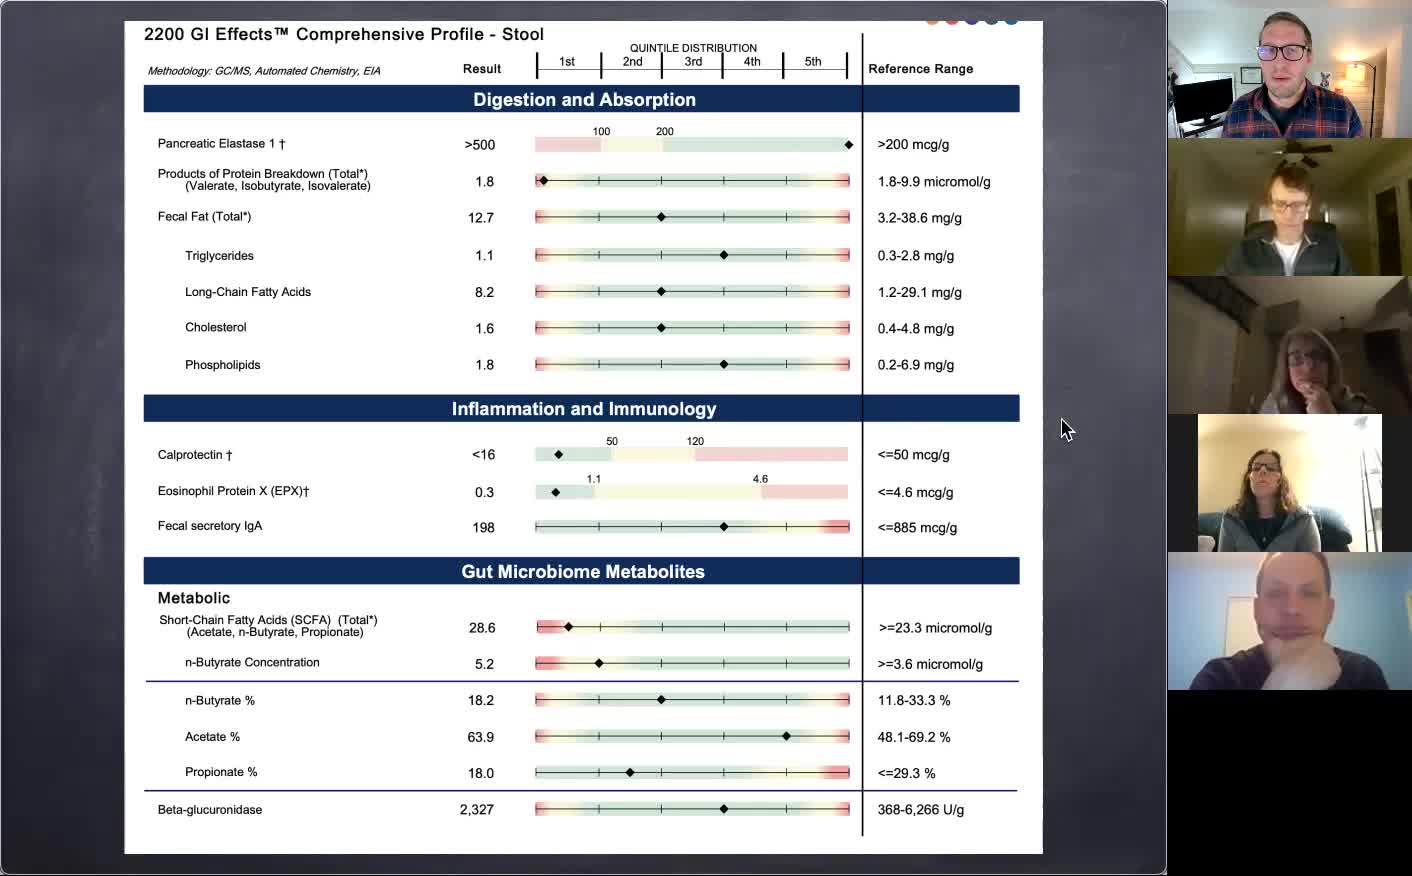The width and height of the screenshot is (1412, 876).
Task: Click the 'Beta-glucuronidase' row label
Action: [x=210, y=810]
